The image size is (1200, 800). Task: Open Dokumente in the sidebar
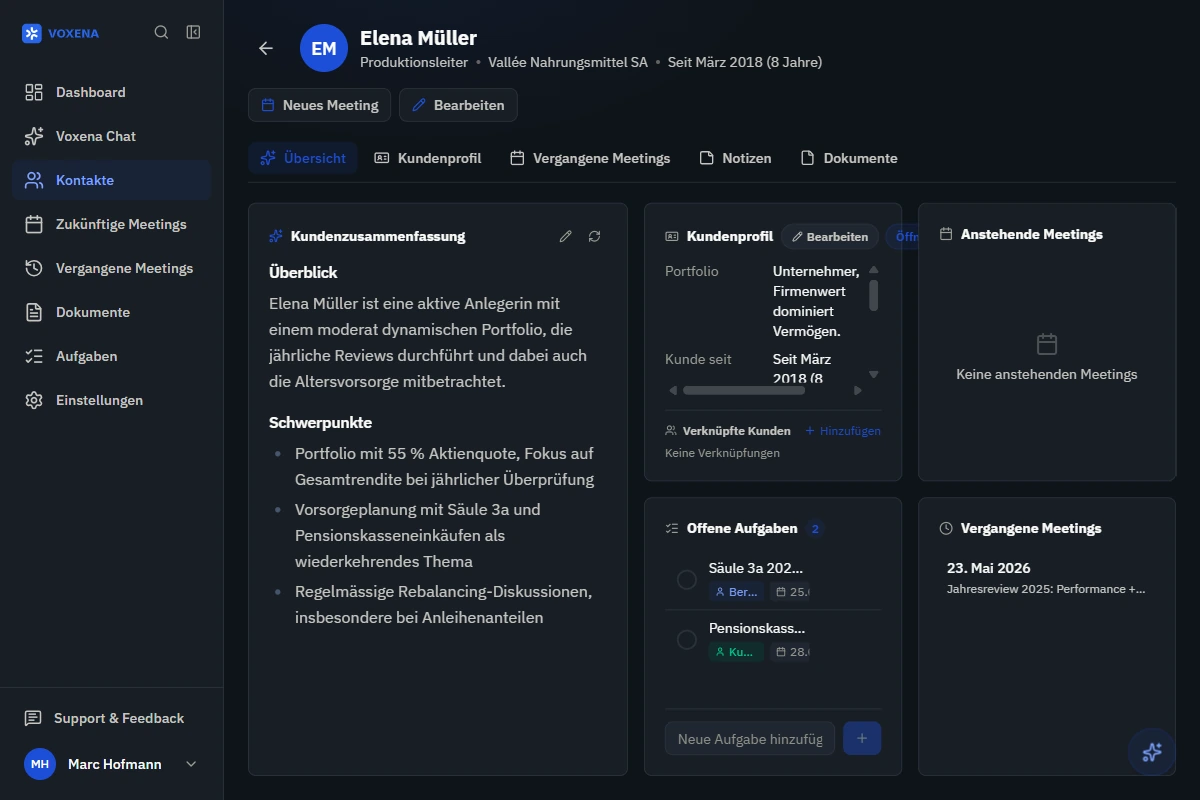[x=112, y=312]
